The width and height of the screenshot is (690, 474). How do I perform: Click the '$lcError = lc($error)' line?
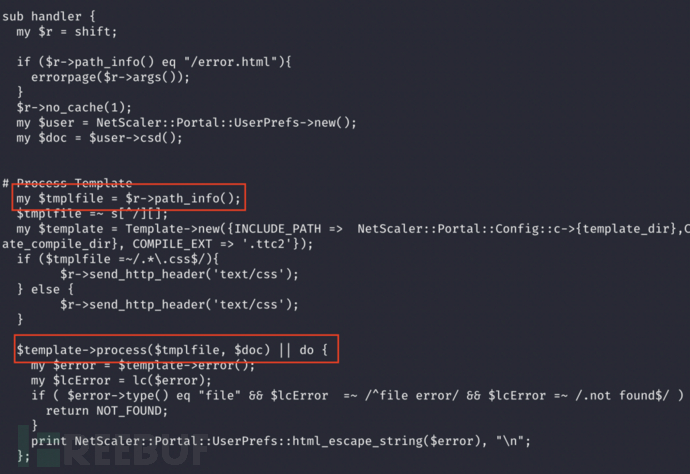click(121, 381)
